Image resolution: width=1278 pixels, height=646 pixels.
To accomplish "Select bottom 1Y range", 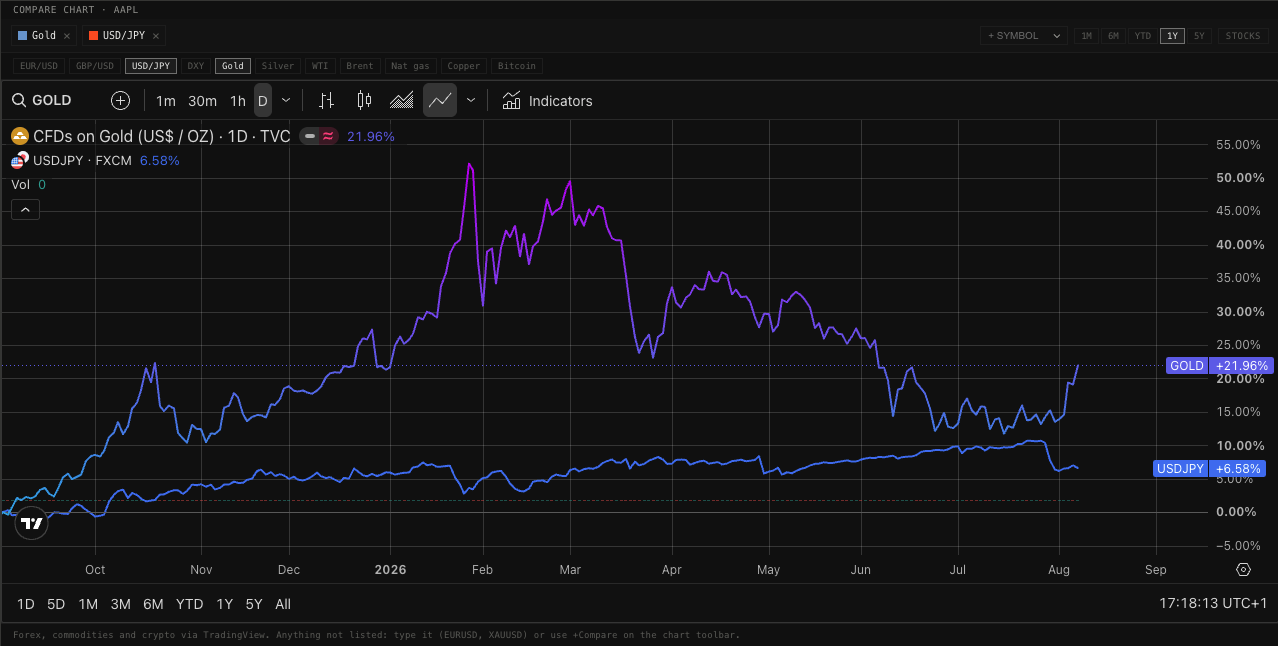I will tap(225, 604).
